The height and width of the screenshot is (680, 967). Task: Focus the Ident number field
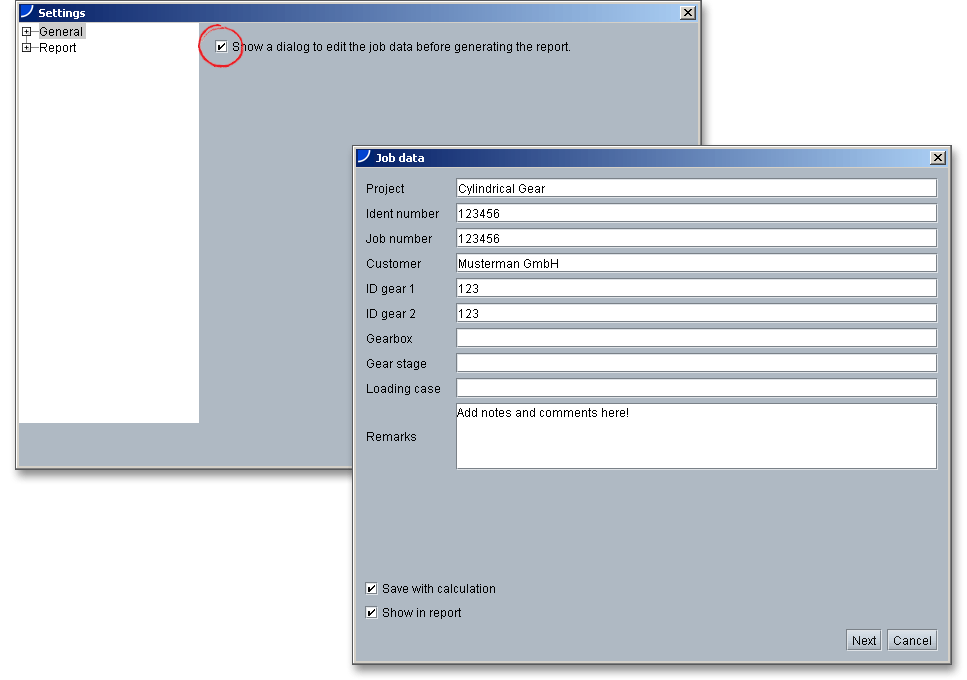point(696,213)
